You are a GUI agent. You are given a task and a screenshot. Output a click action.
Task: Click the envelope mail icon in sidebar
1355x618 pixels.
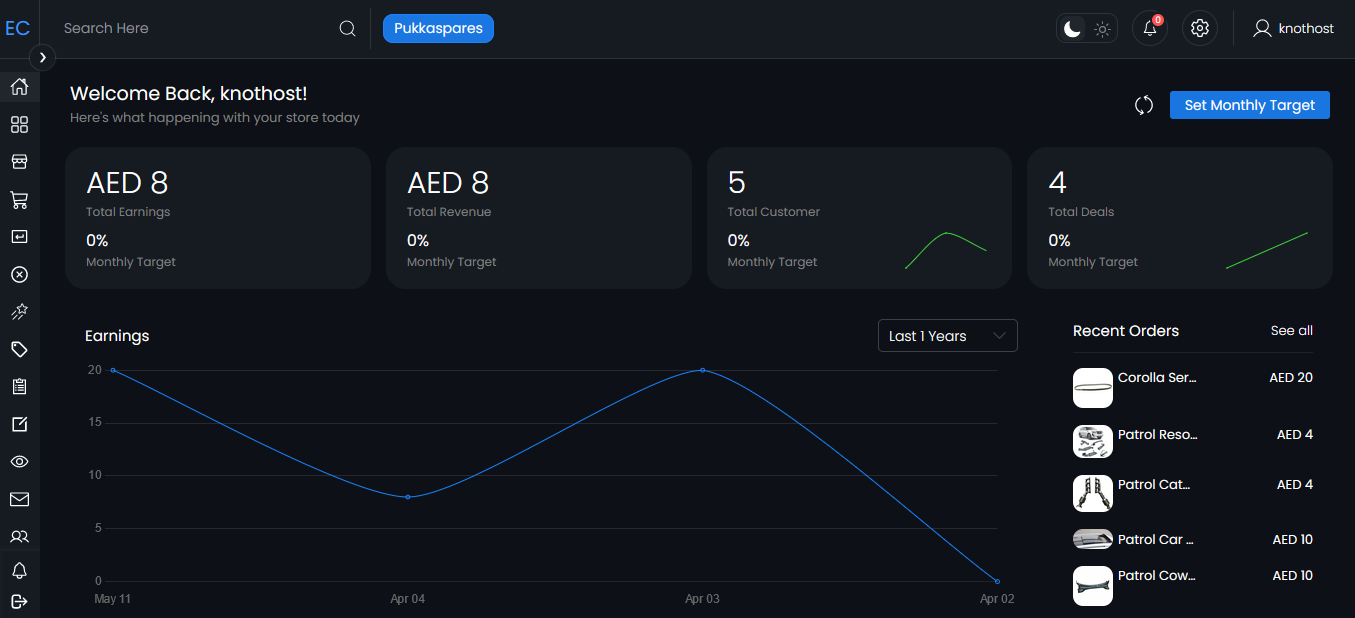19,499
